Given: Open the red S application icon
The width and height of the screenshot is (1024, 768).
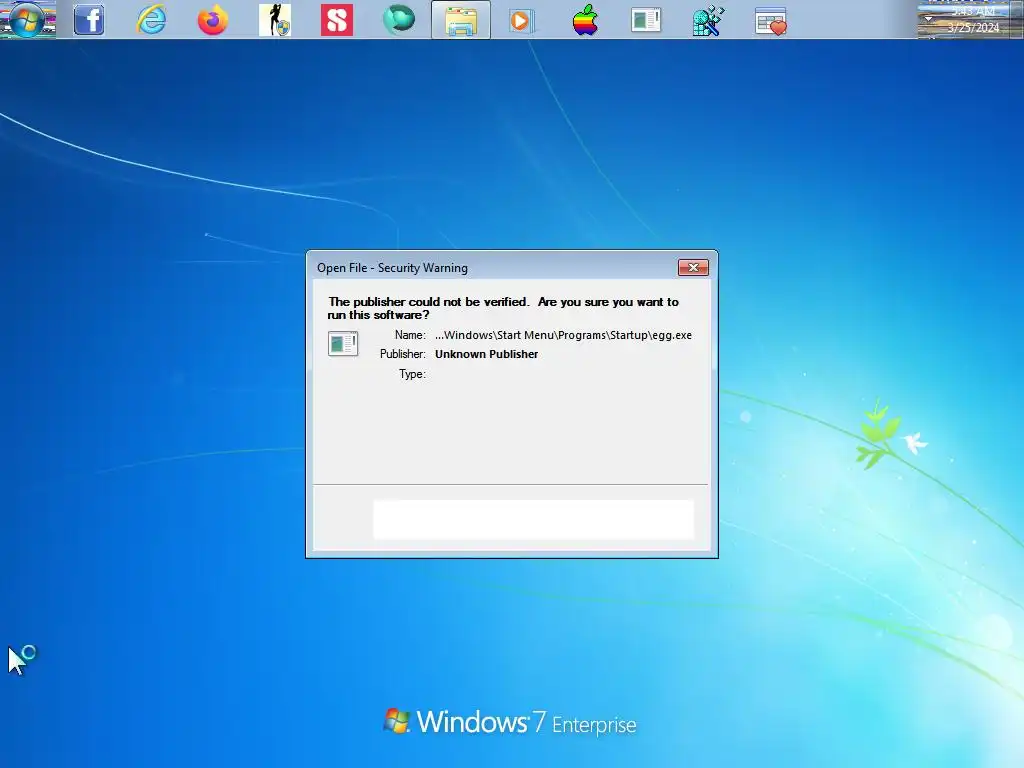Looking at the screenshot, I should pos(337,20).
